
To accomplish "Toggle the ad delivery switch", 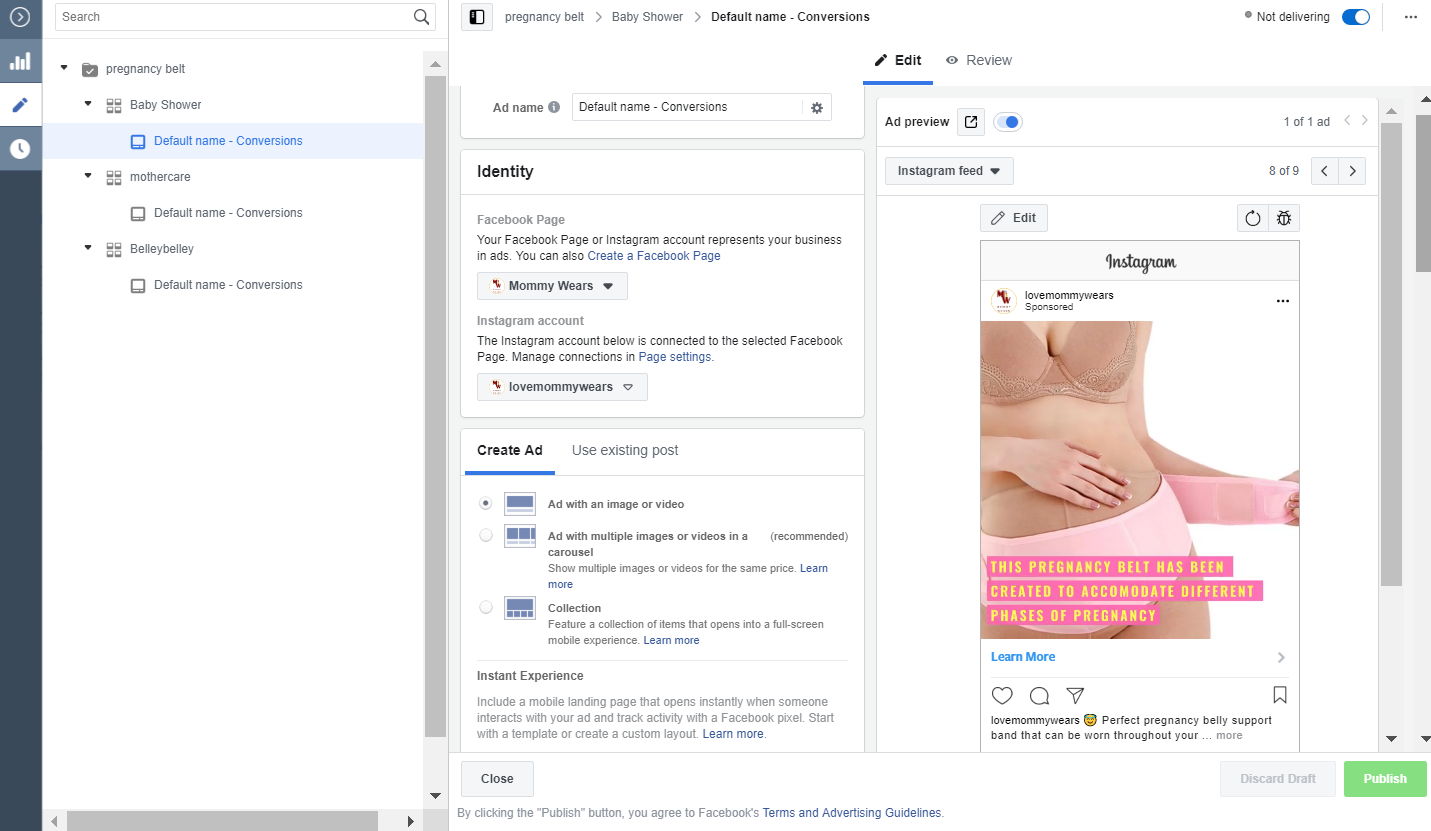I will tap(1356, 17).
